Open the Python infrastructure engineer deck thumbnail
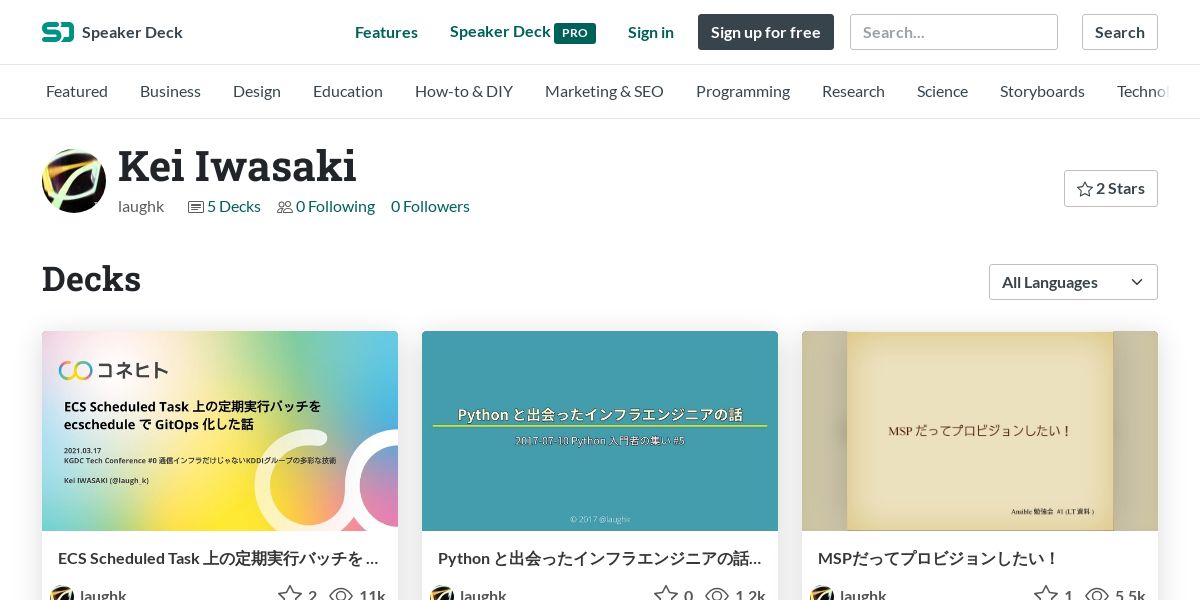The width and height of the screenshot is (1200, 600). 600,431
